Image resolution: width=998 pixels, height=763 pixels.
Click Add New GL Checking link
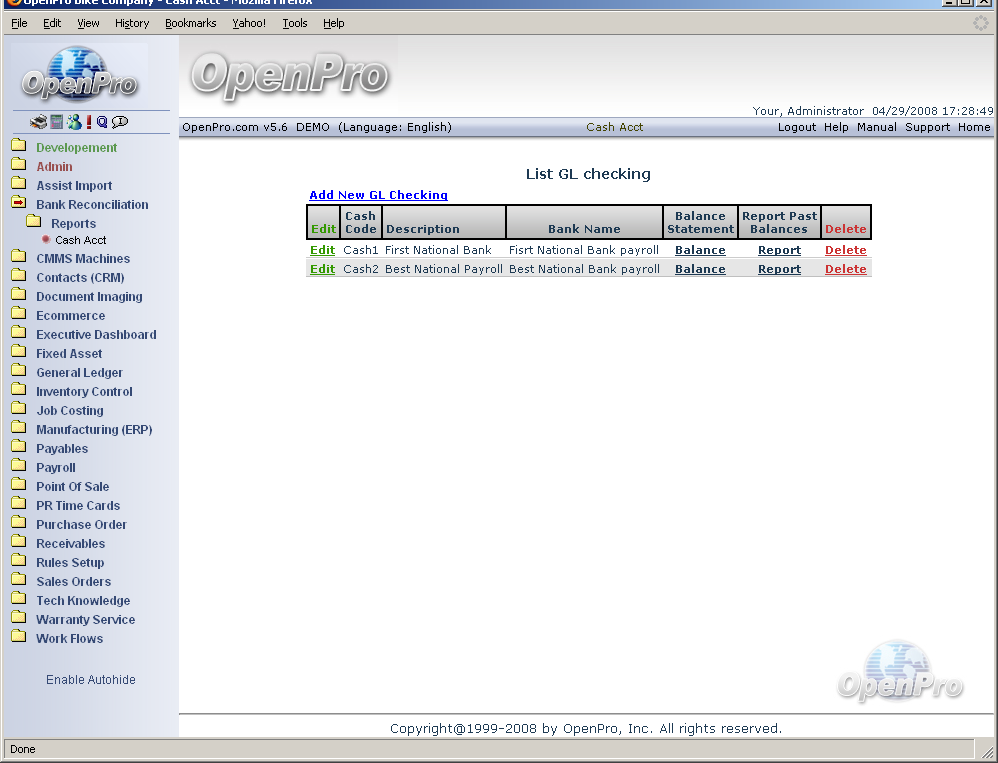tap(378, 195)
